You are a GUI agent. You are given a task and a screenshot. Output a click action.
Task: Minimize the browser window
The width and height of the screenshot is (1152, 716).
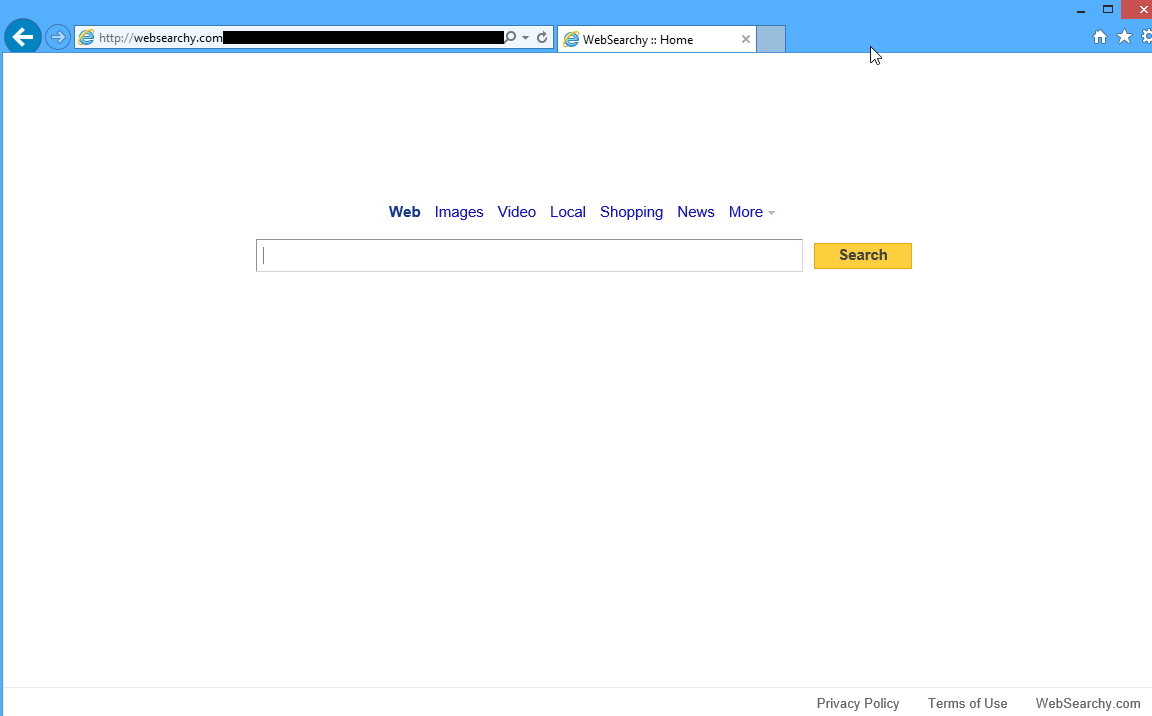(1081, 10)
